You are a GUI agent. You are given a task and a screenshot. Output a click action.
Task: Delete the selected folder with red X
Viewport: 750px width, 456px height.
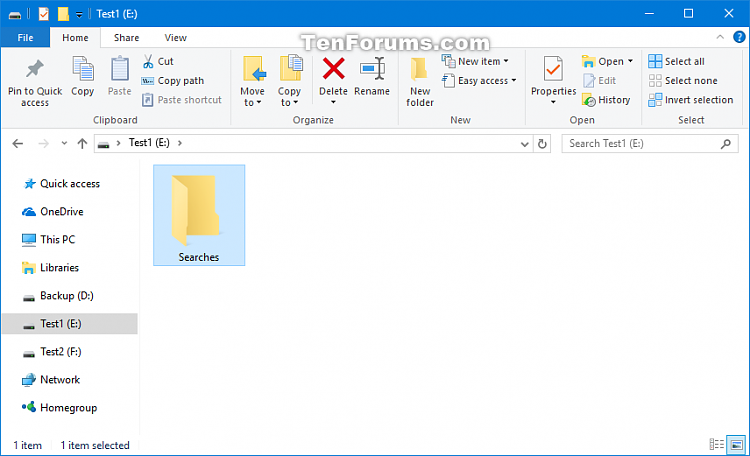pyautogui.click(x=333, y=68)
